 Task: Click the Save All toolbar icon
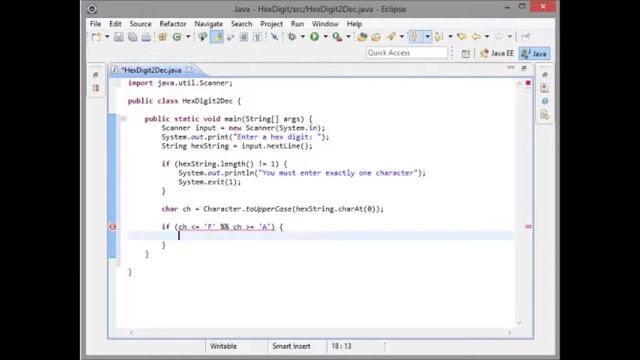(132, 37)
